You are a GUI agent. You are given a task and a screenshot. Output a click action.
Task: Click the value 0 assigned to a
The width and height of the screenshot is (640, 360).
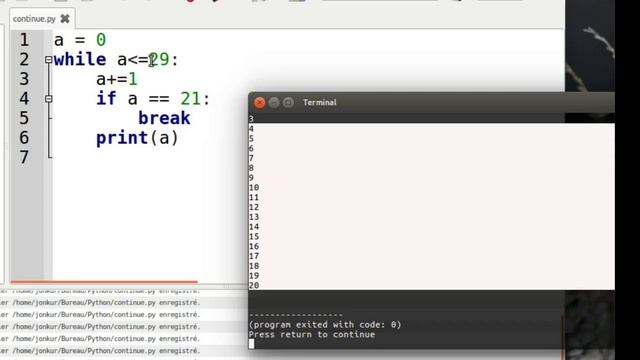101,40
